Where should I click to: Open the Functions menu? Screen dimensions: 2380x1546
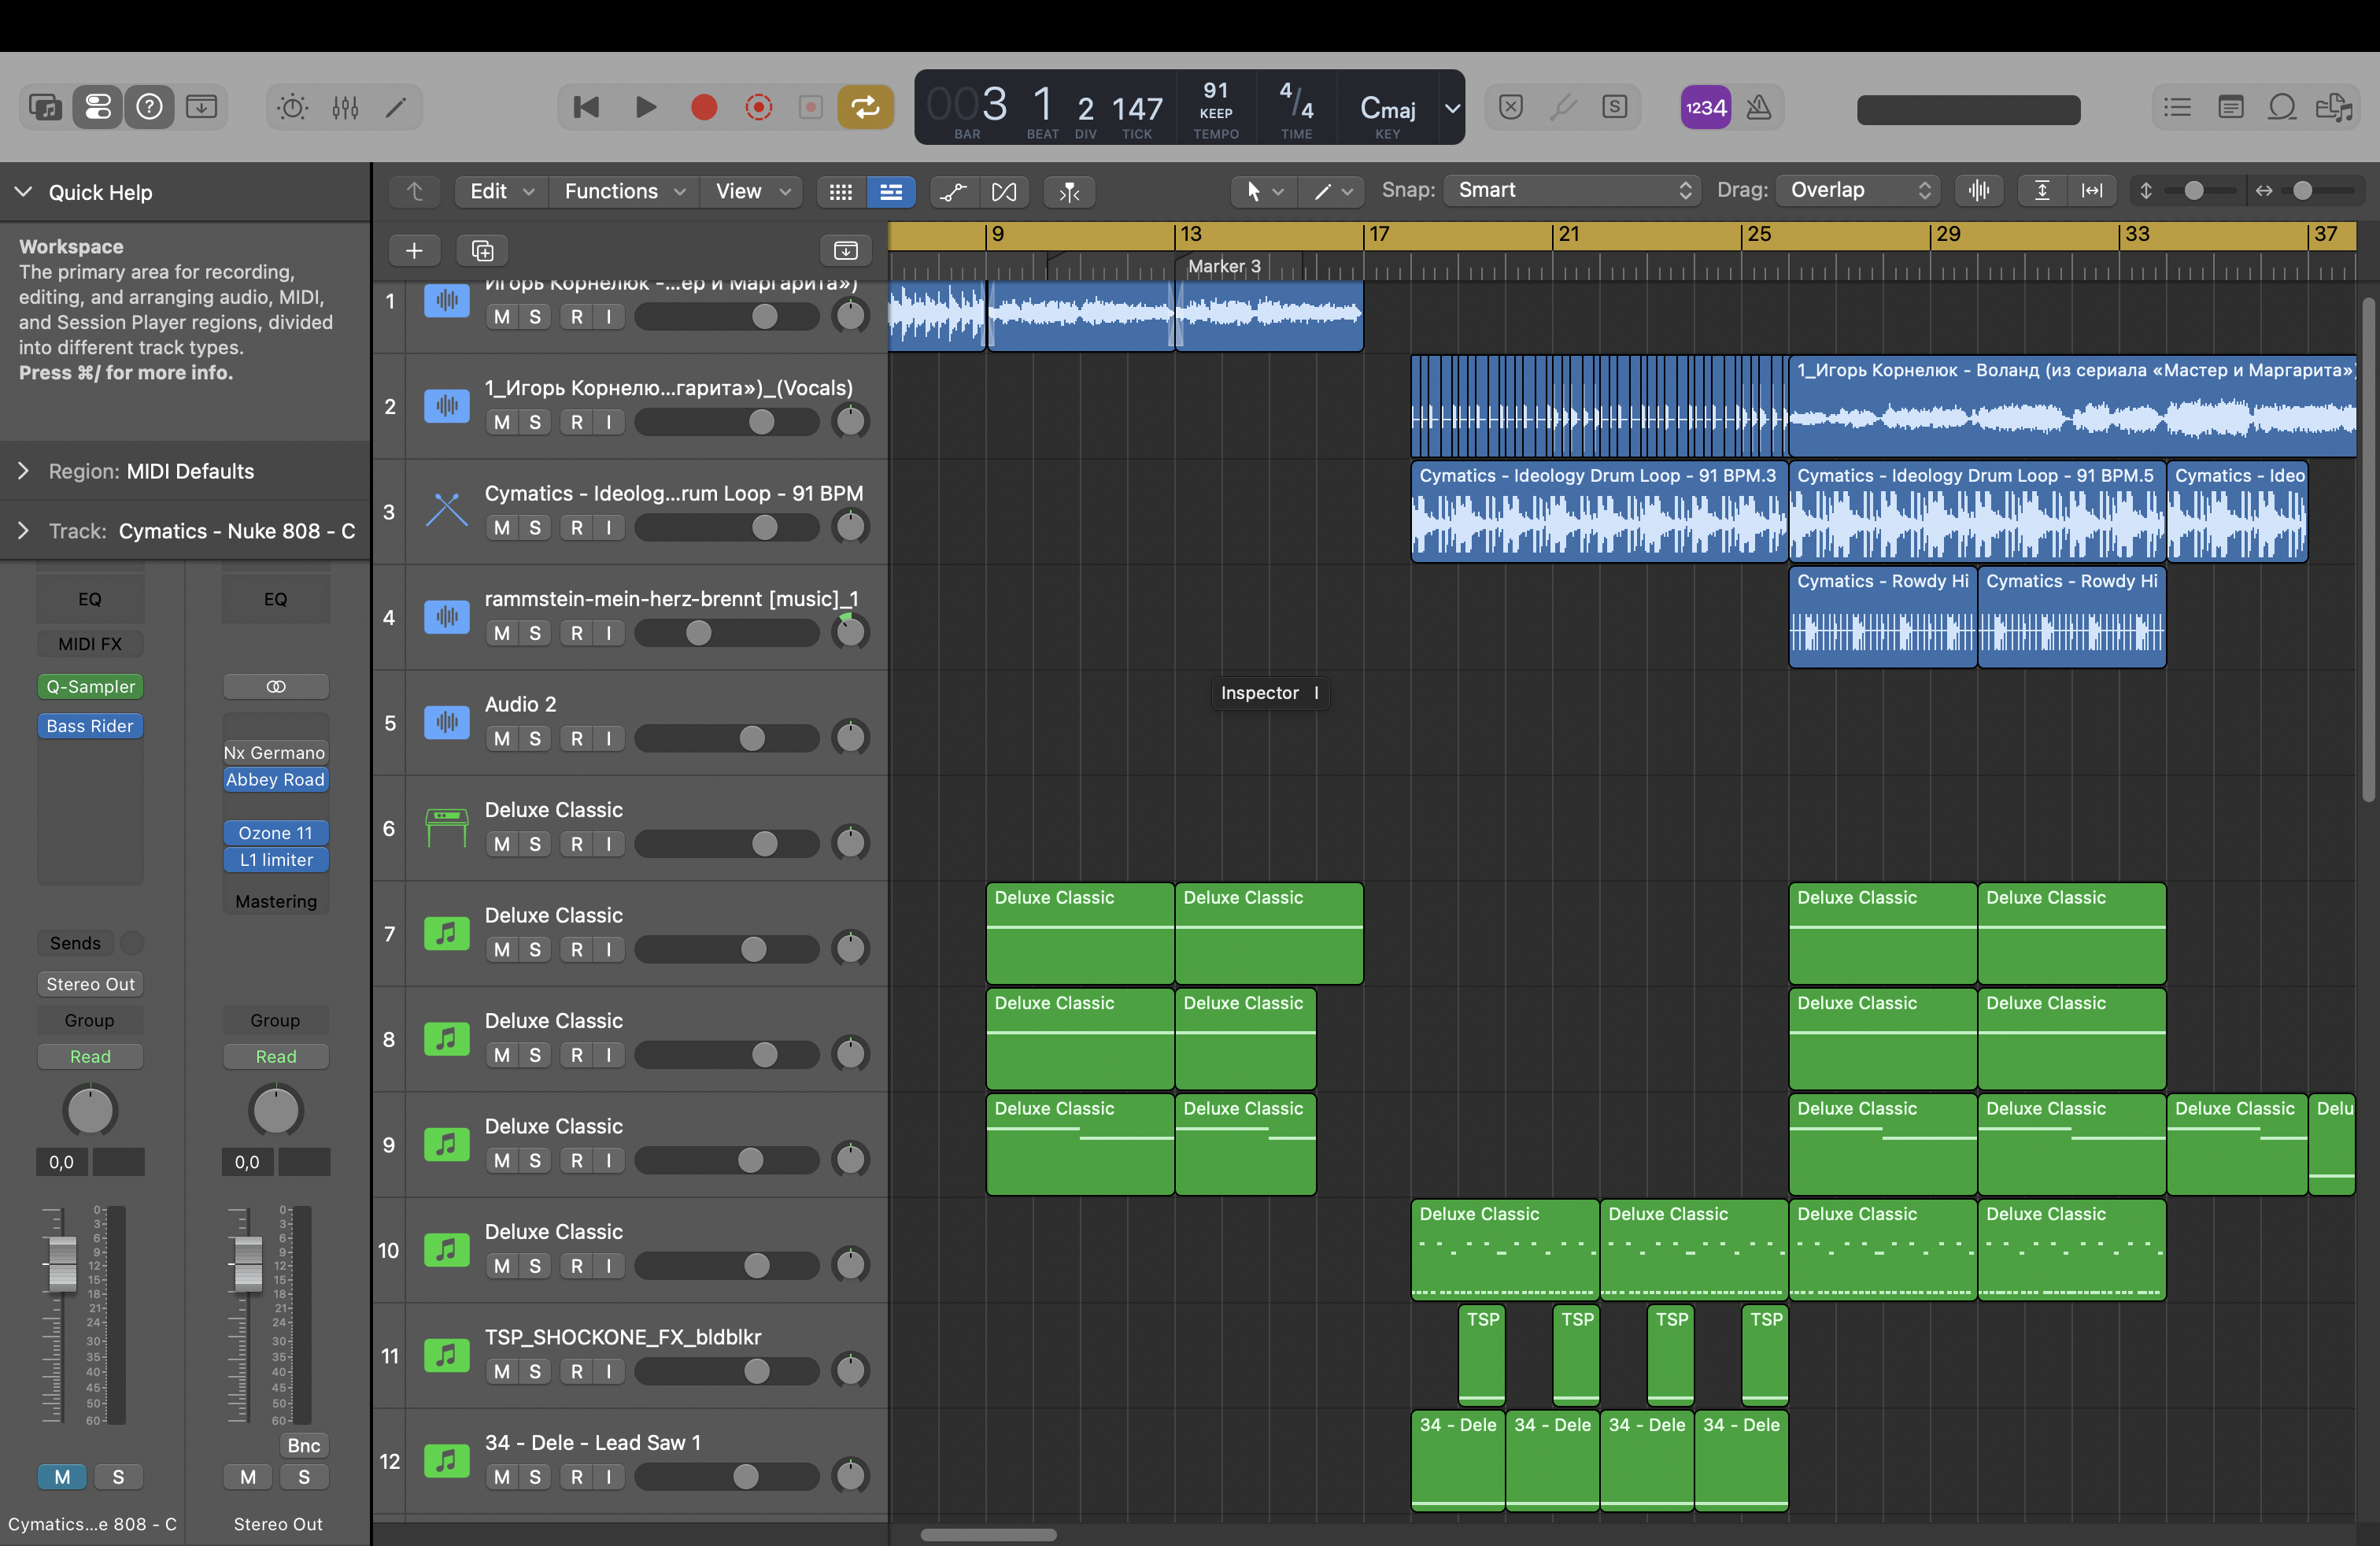point(624,191)
